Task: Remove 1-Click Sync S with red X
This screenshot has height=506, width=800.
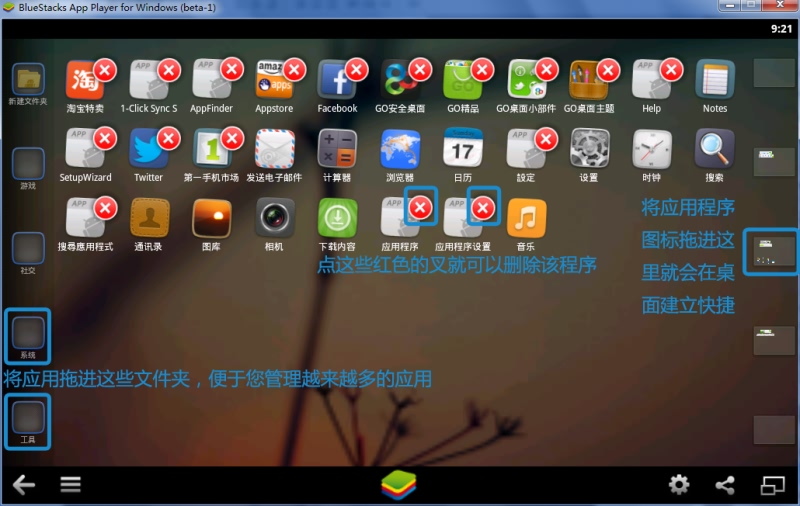Action: pos(169,70)
